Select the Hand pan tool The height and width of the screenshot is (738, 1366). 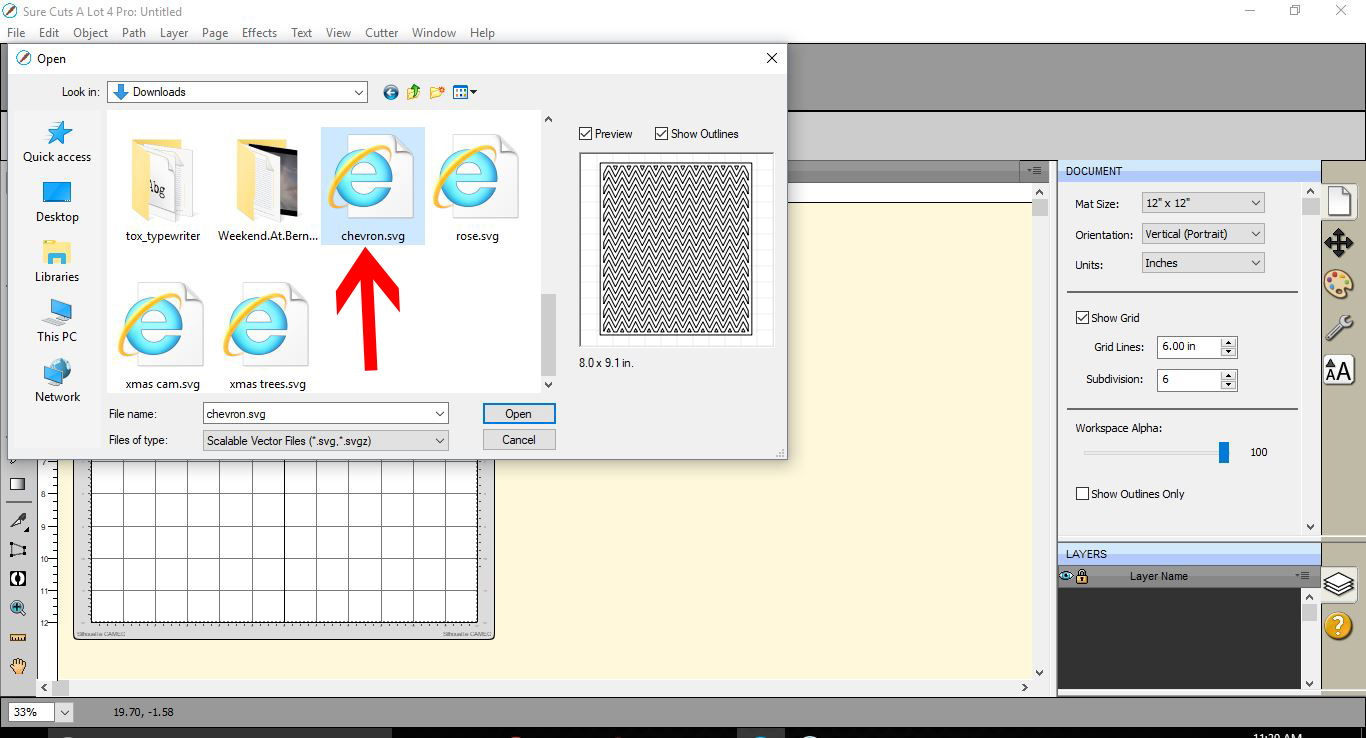(18, 666)
